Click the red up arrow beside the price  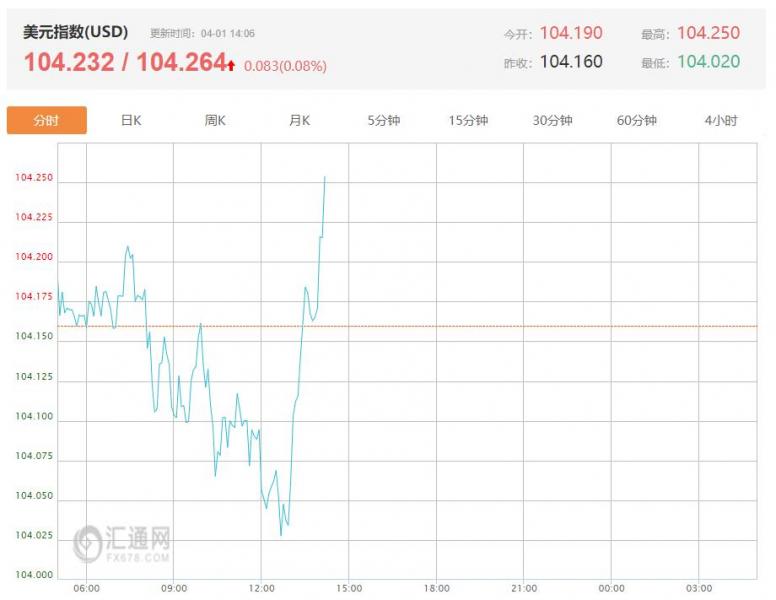(x=231, y=65)
